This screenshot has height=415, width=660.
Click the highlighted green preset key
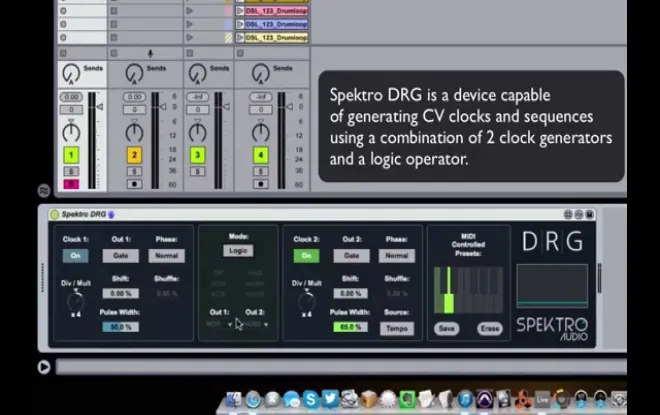click(449, 303)
